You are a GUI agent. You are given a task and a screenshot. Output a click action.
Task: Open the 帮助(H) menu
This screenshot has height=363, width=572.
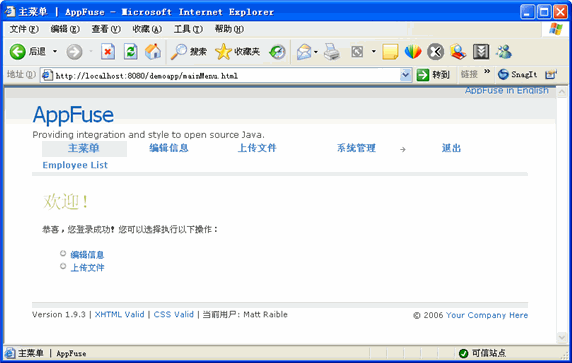click(x=229, y=29)
